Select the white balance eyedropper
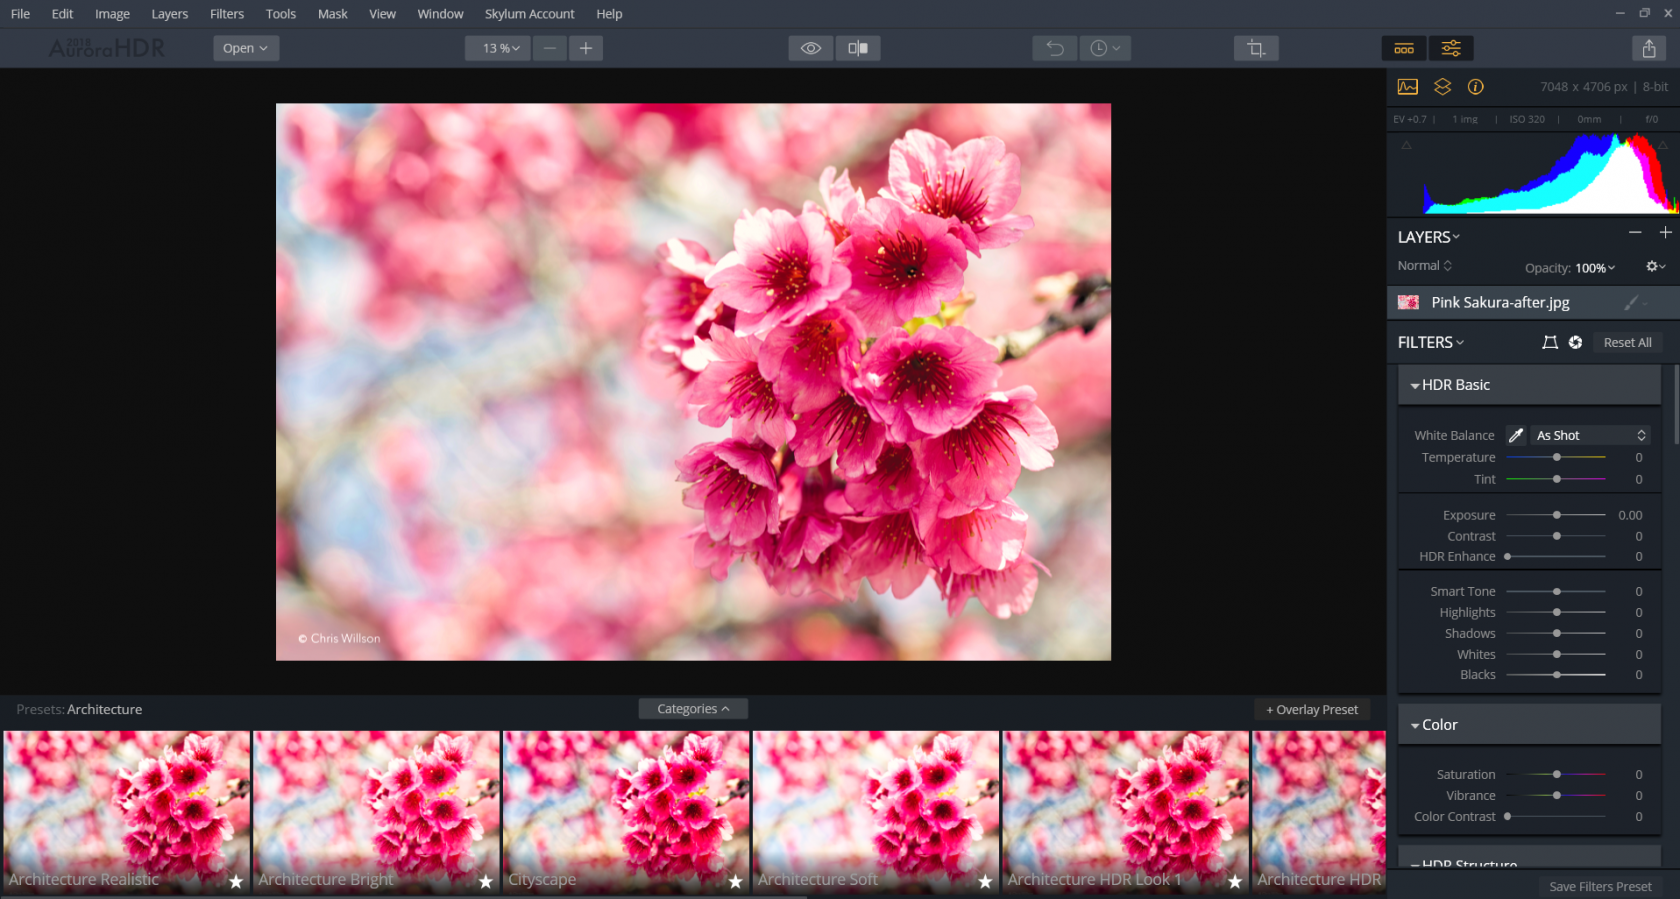 tap(1516, 435)
